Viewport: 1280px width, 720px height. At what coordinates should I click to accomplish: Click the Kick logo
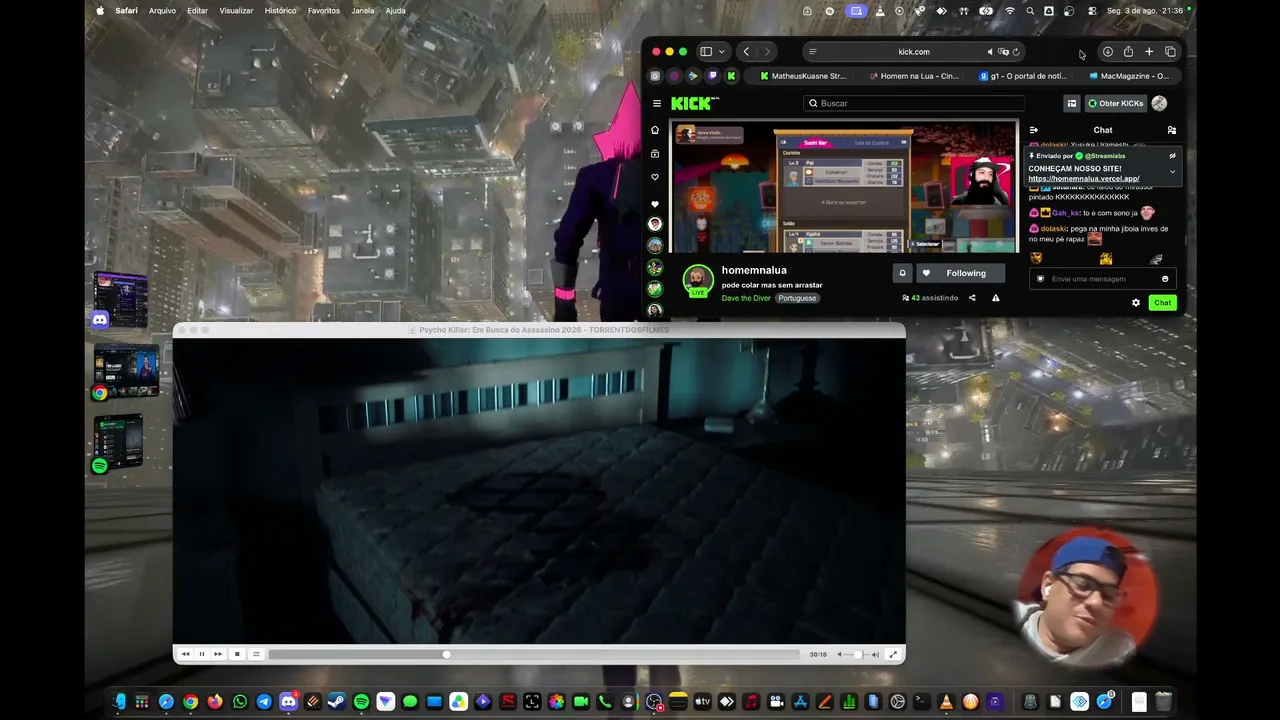694,103
